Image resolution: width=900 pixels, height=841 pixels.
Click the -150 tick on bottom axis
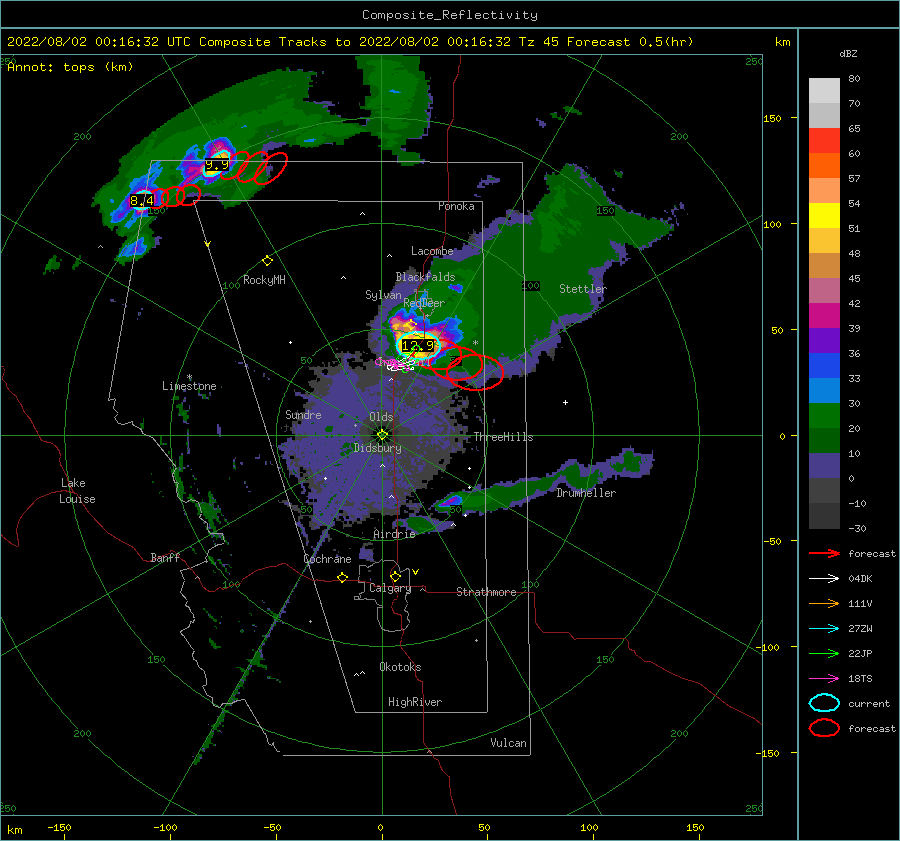tap(59, 827)
